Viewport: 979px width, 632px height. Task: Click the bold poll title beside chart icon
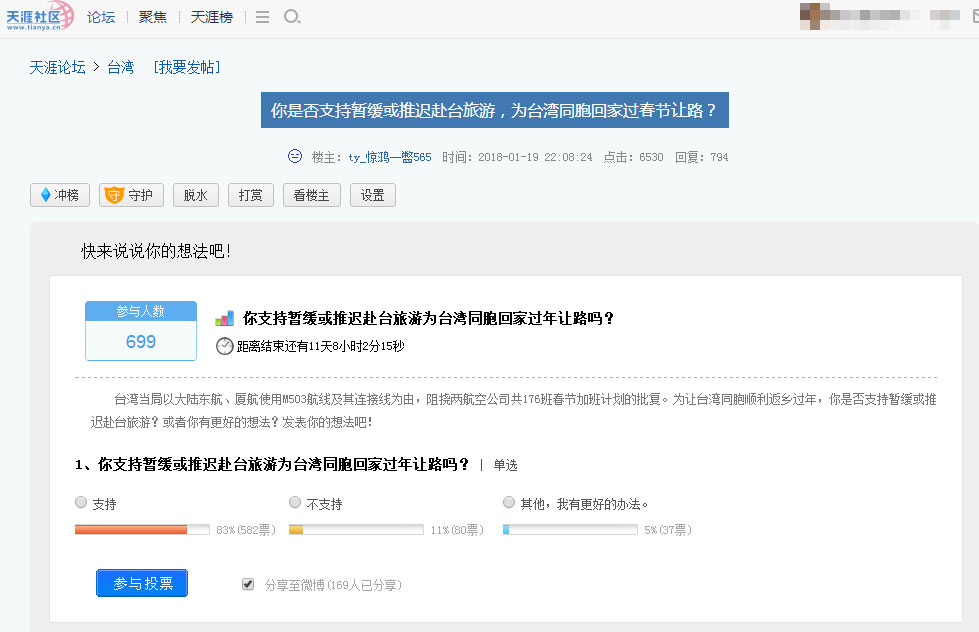[428, 318]
